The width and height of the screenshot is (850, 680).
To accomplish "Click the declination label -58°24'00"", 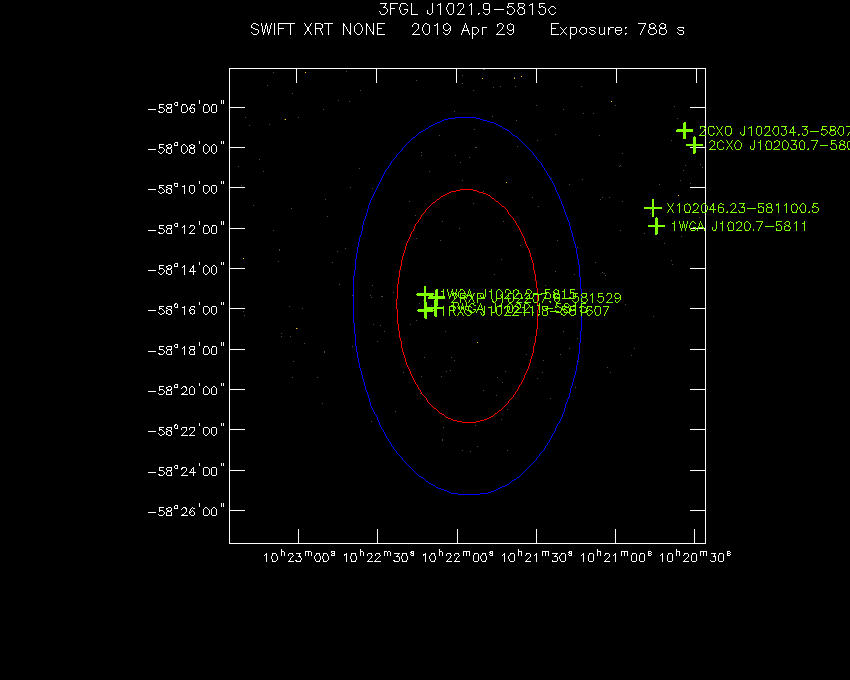I will coord(186,471).
